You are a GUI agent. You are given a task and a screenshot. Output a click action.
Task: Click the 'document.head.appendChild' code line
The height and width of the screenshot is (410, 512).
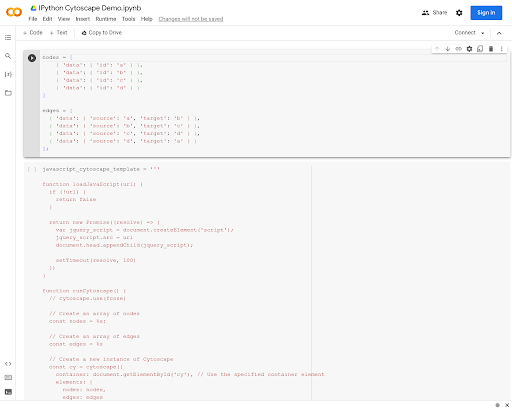[x=124, y=245]
